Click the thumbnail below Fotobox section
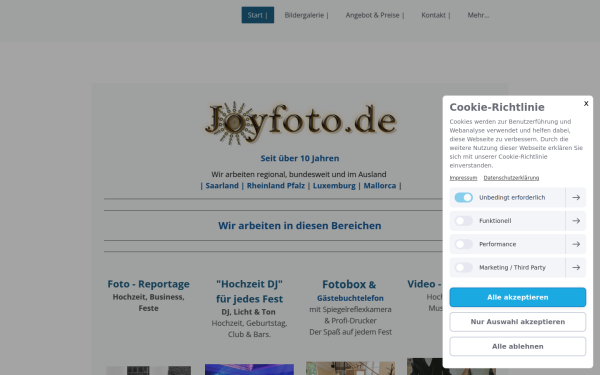This screenshot has width=600, height=375. click(350, 368)
